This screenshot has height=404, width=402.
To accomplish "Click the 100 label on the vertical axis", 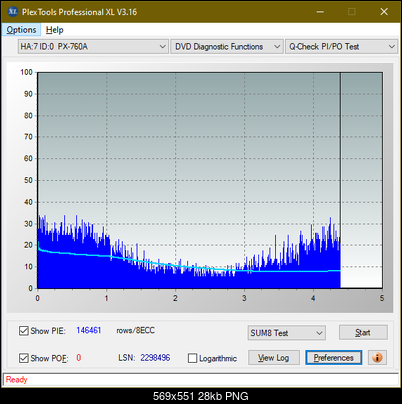I will click(x=26, y=72).
